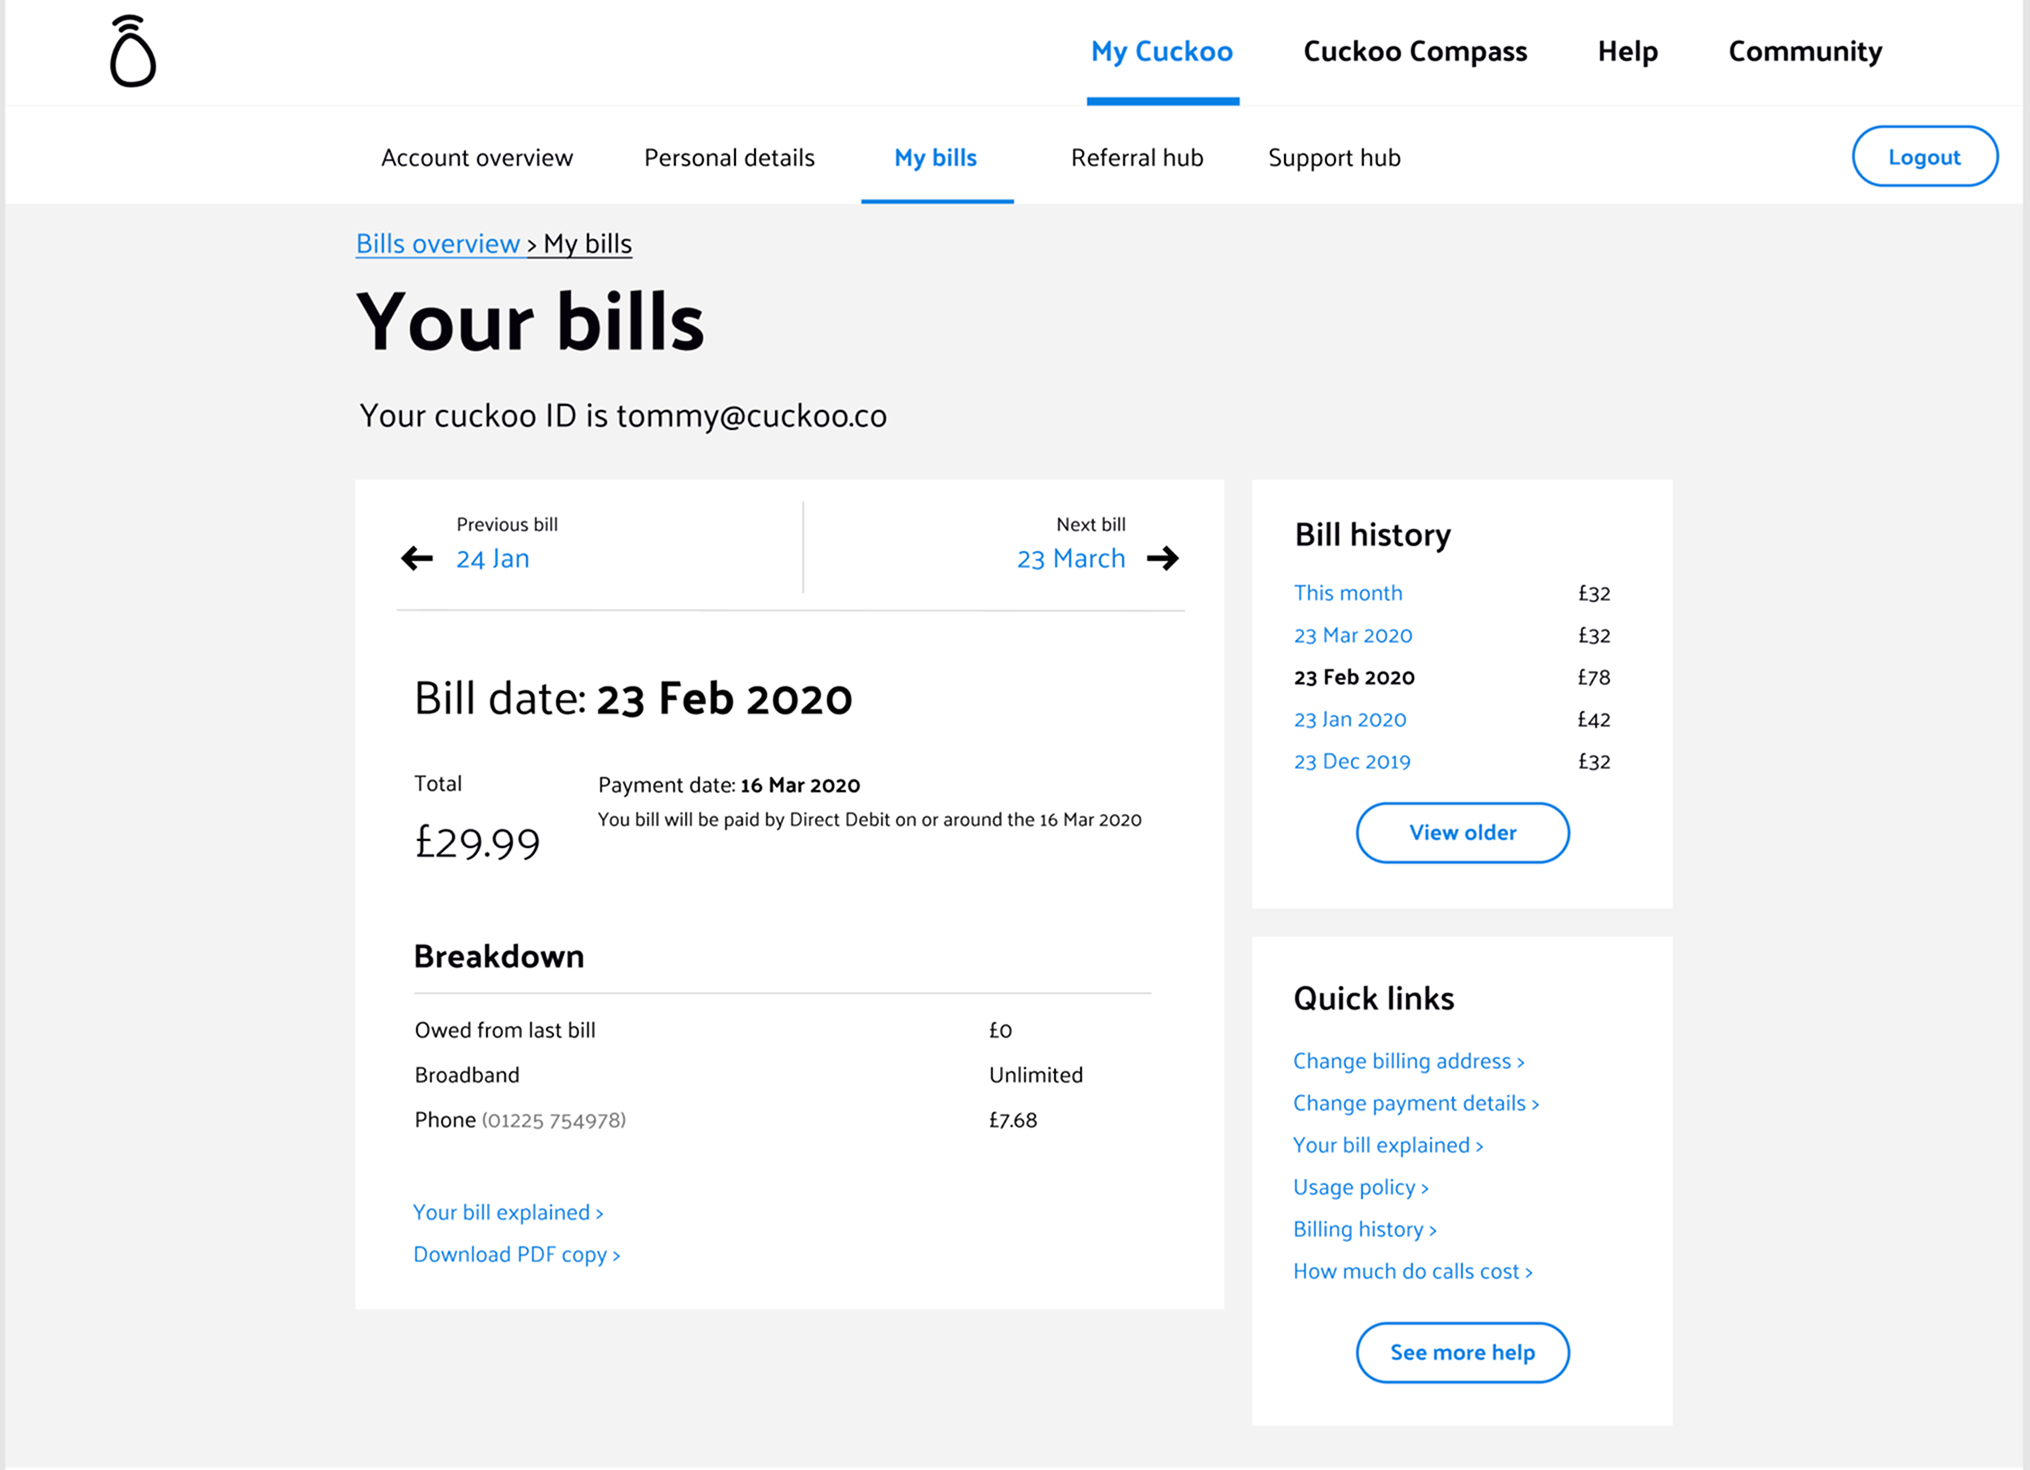The width and height of the screenshot is (2030, 1470).
Task: Switch to the Account overview tab
Action: pos(476,158)
